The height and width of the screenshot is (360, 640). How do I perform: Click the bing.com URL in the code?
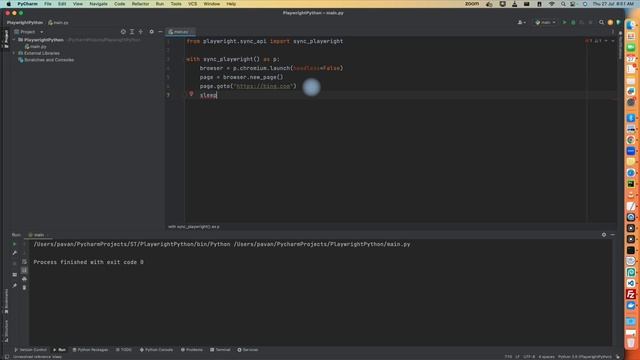click(263, 86)
